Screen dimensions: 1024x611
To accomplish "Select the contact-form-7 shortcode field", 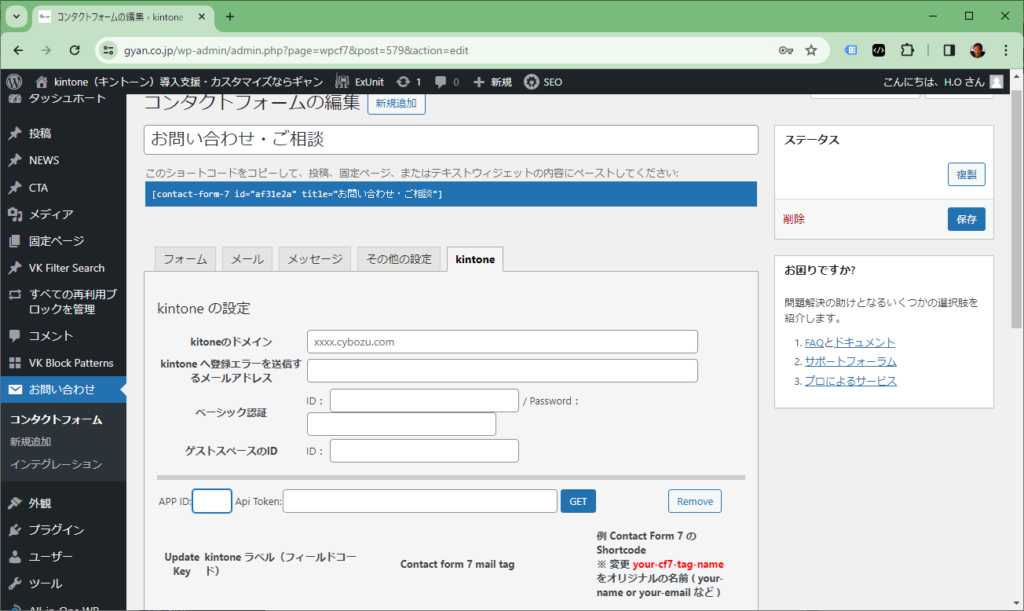I will (451, 194).
